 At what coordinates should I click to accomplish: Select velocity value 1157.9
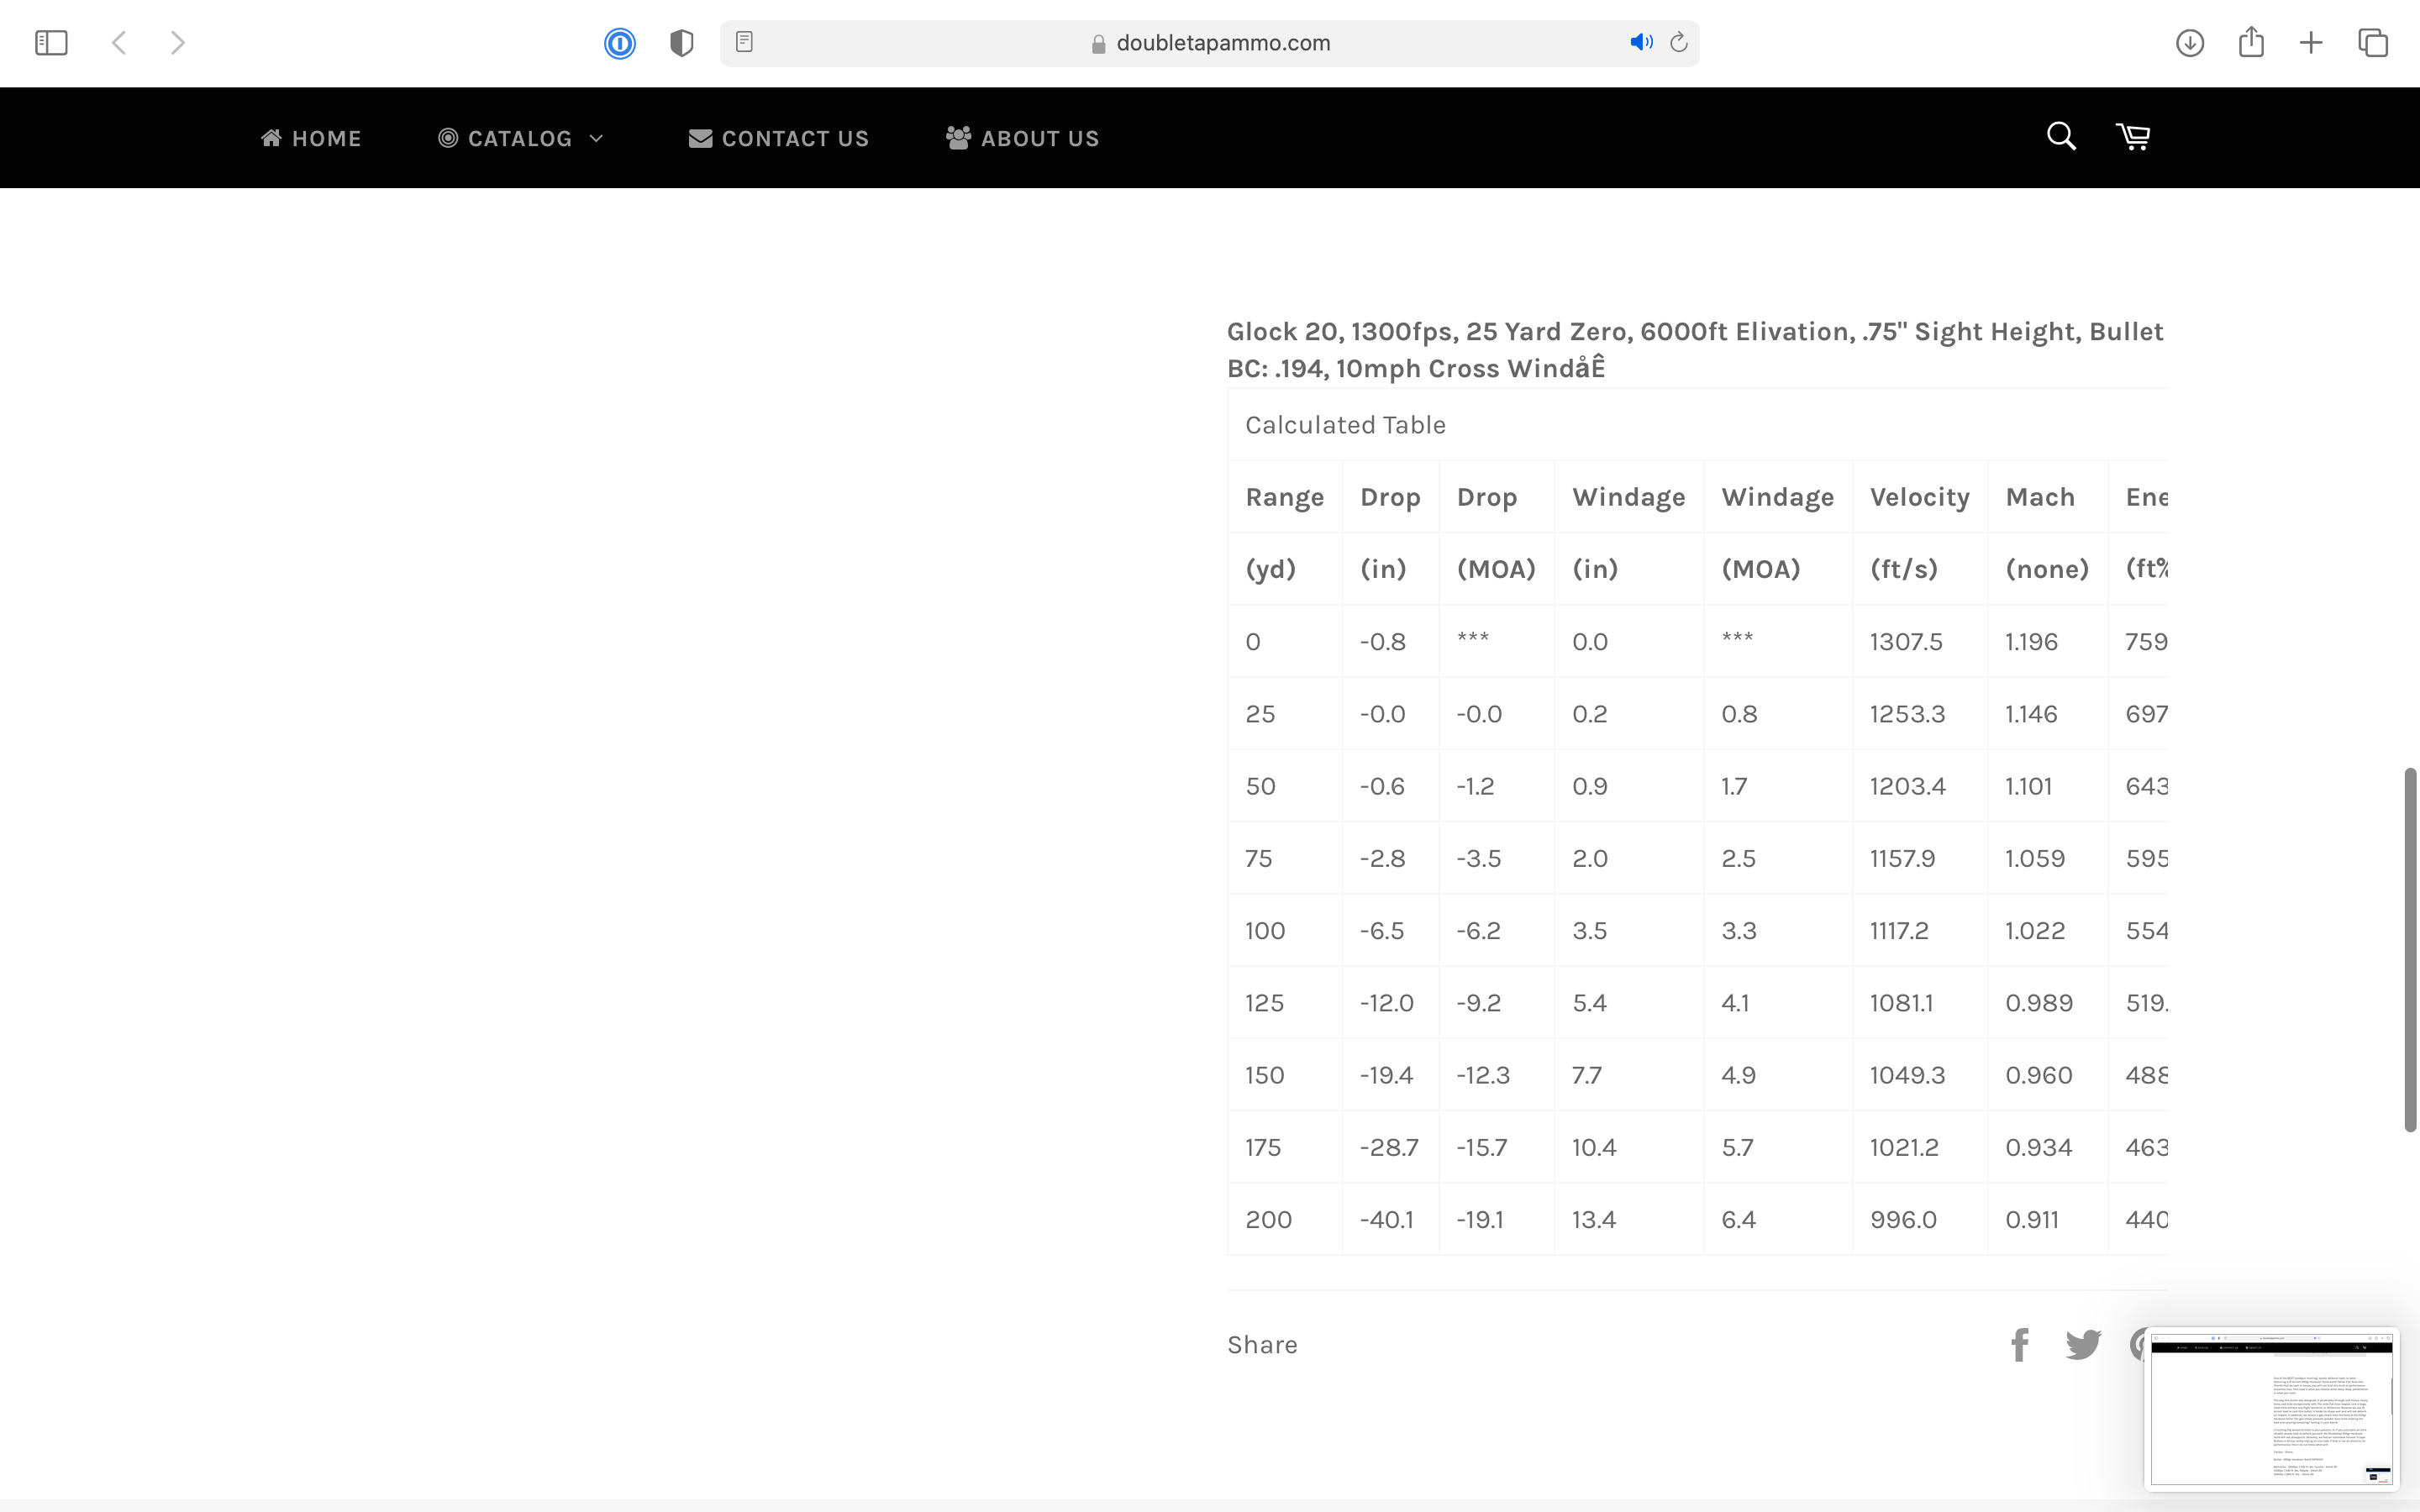[1902, 858]
